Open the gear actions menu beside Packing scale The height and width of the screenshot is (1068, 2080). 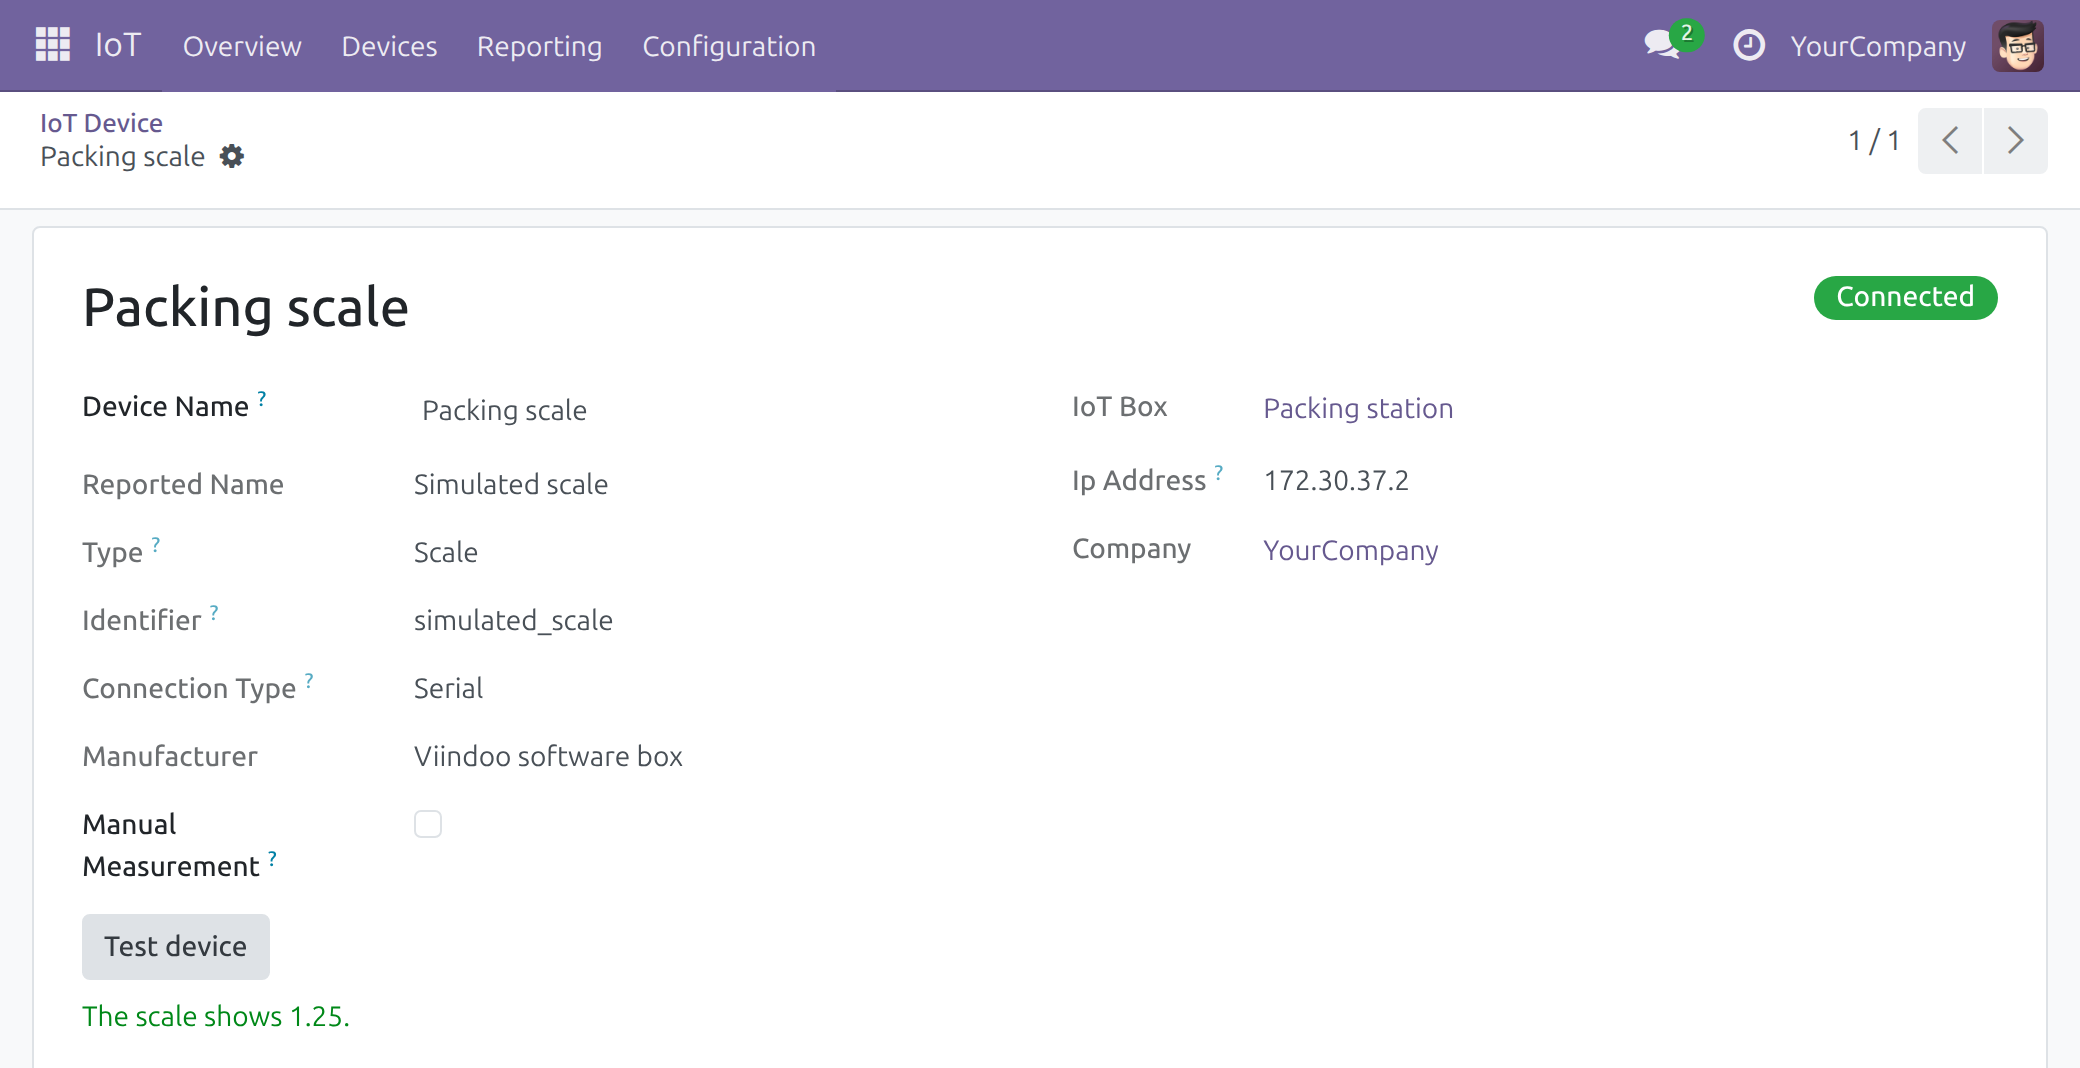click(232, 156)
